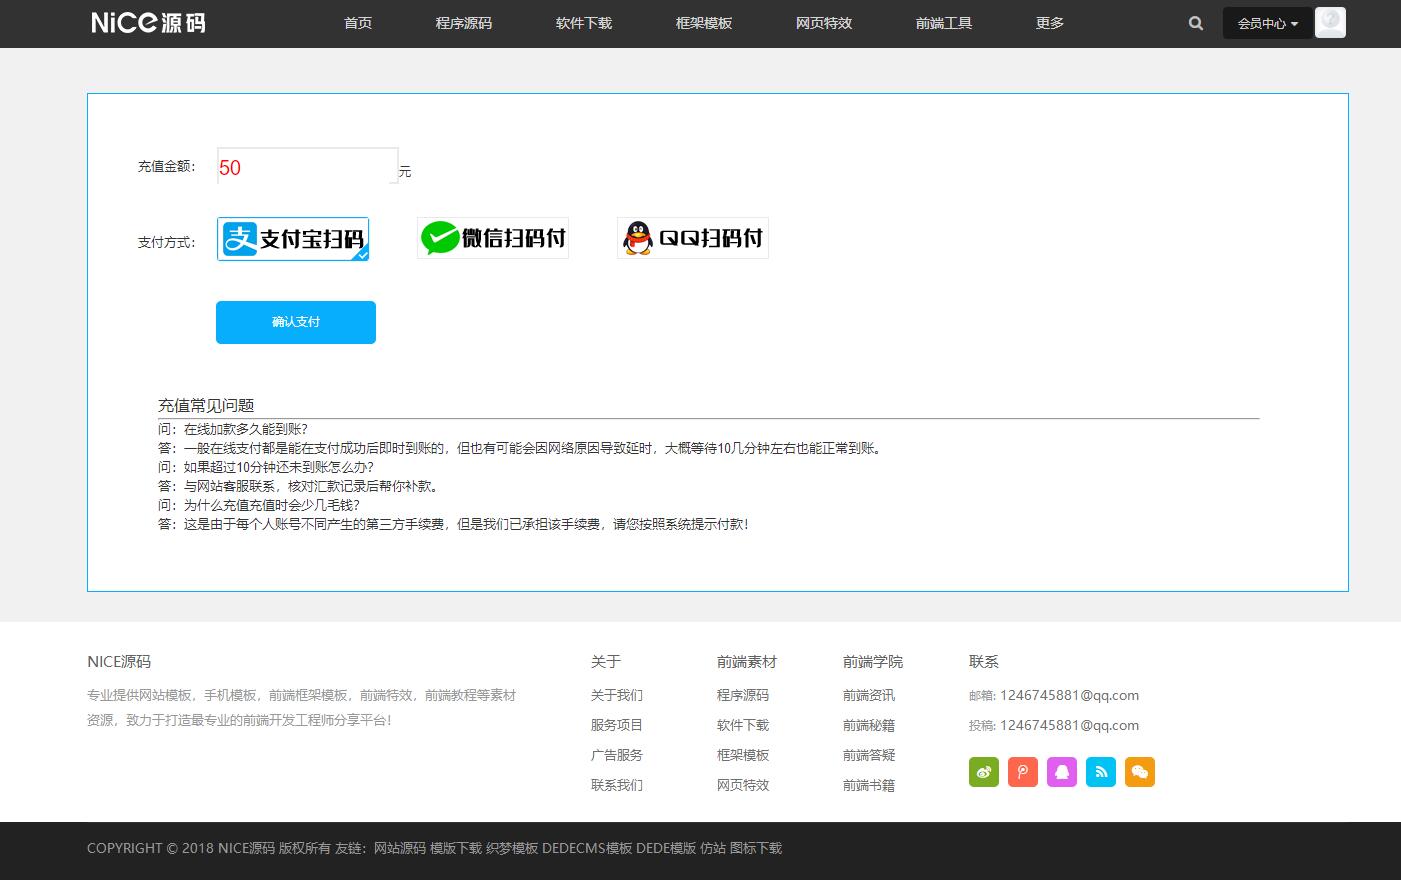Open 框架模板 navigation item
This screenshot has height=880, width=1401.
coord(704,23)
